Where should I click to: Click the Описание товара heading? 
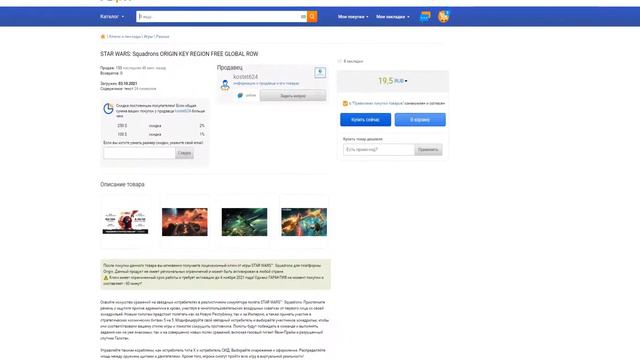click(122, 184)
